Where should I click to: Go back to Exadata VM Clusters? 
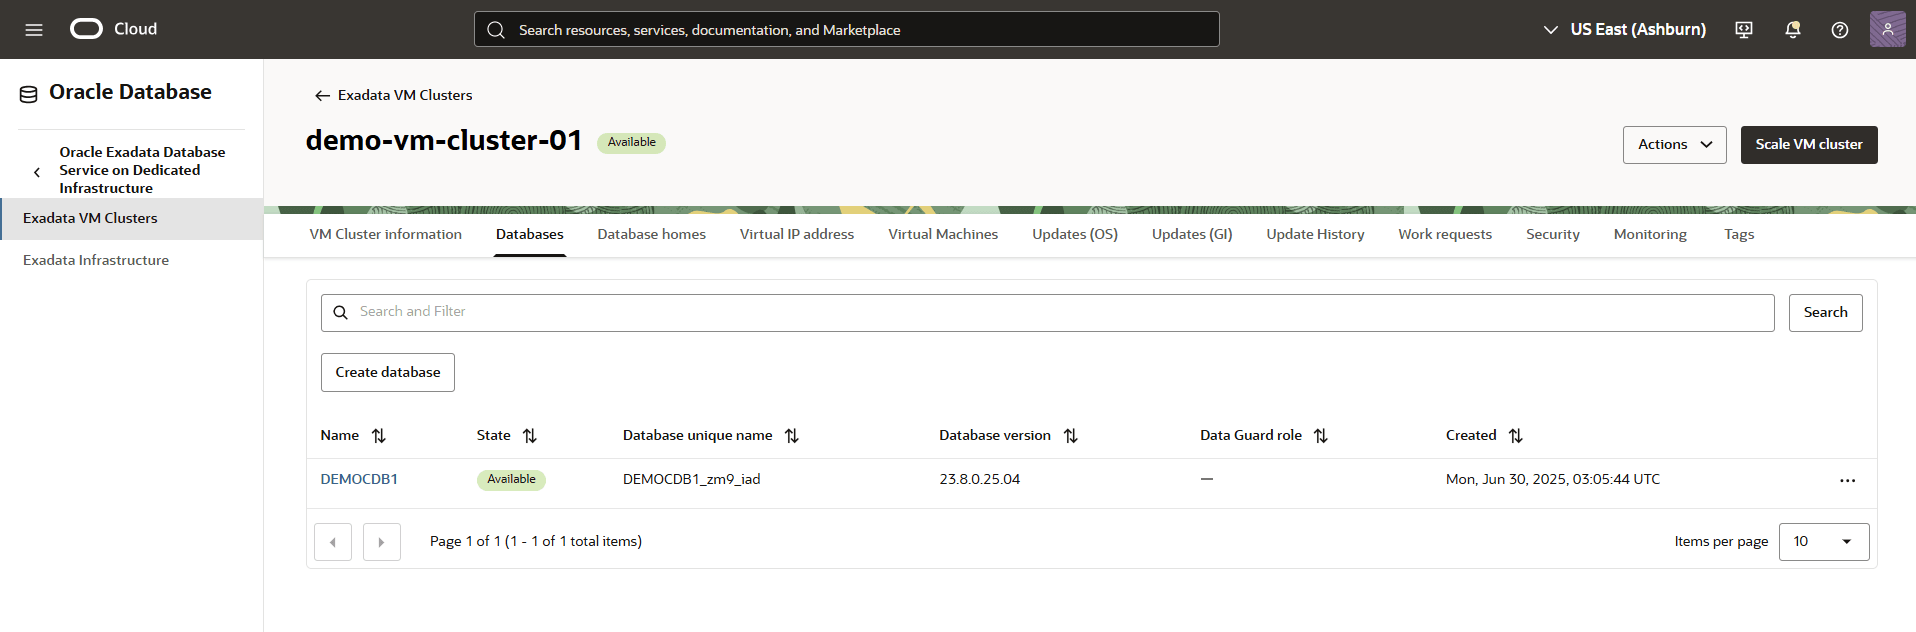(x=393, y=96)
